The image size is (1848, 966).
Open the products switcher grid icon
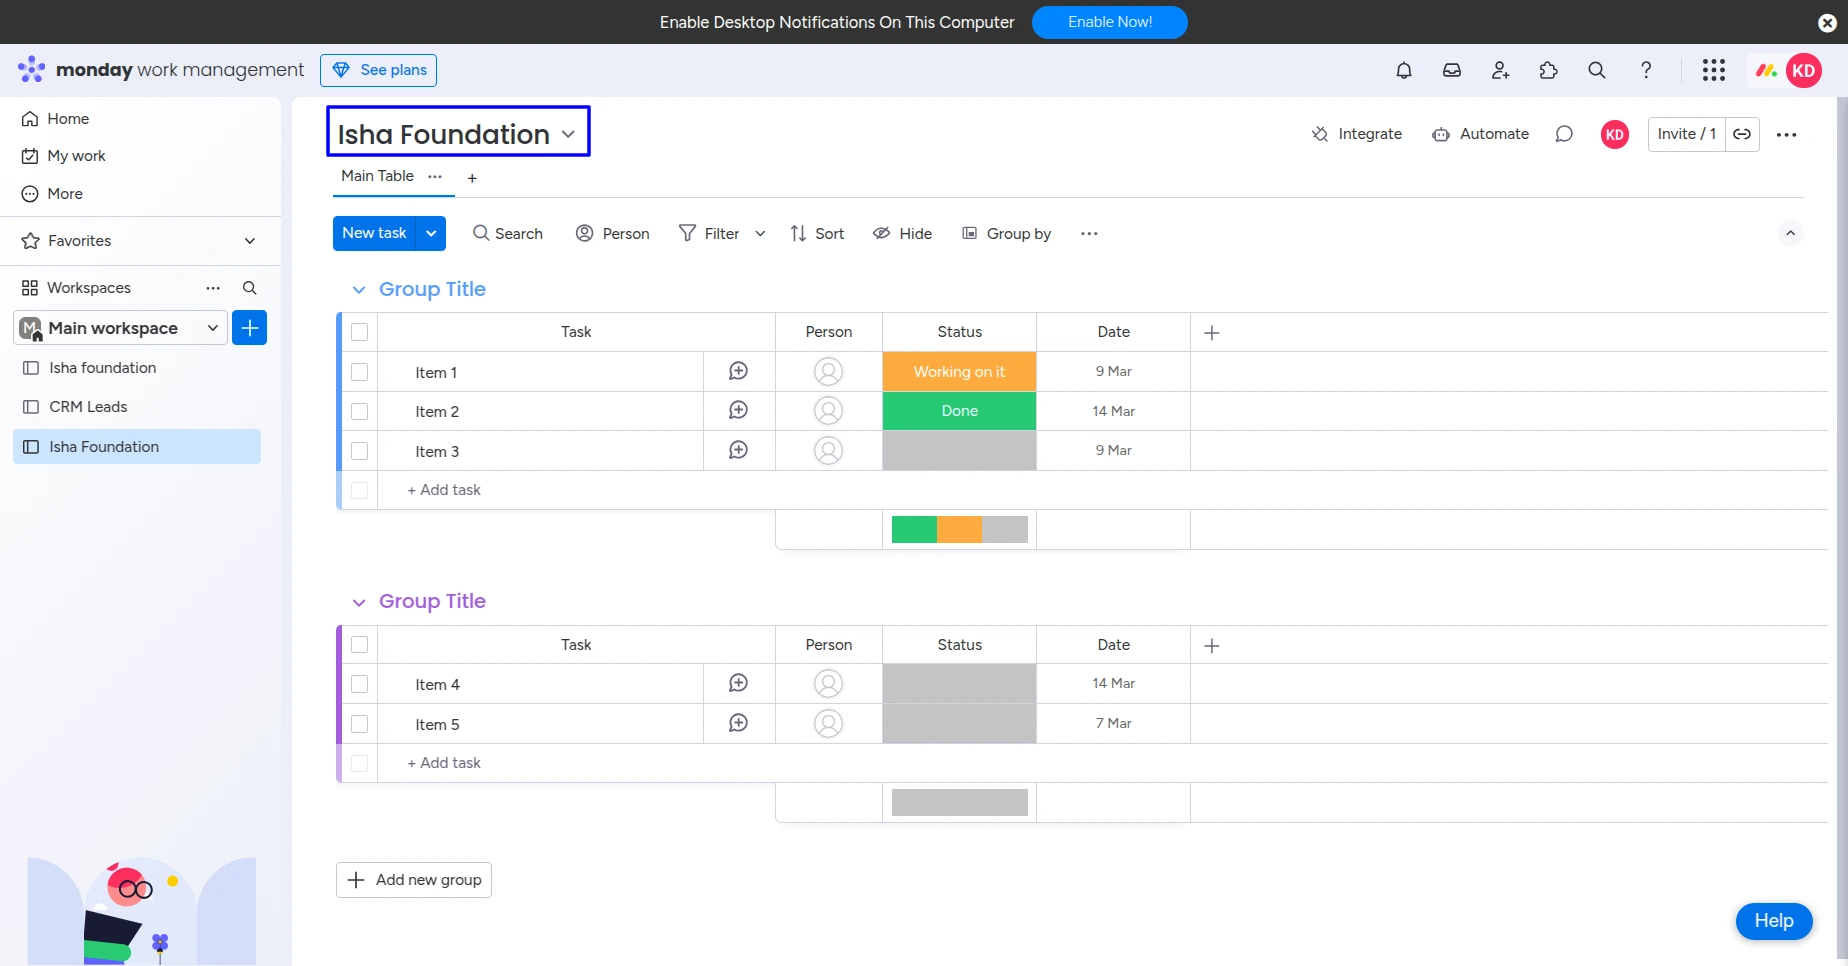click(x=1714, y=70)
